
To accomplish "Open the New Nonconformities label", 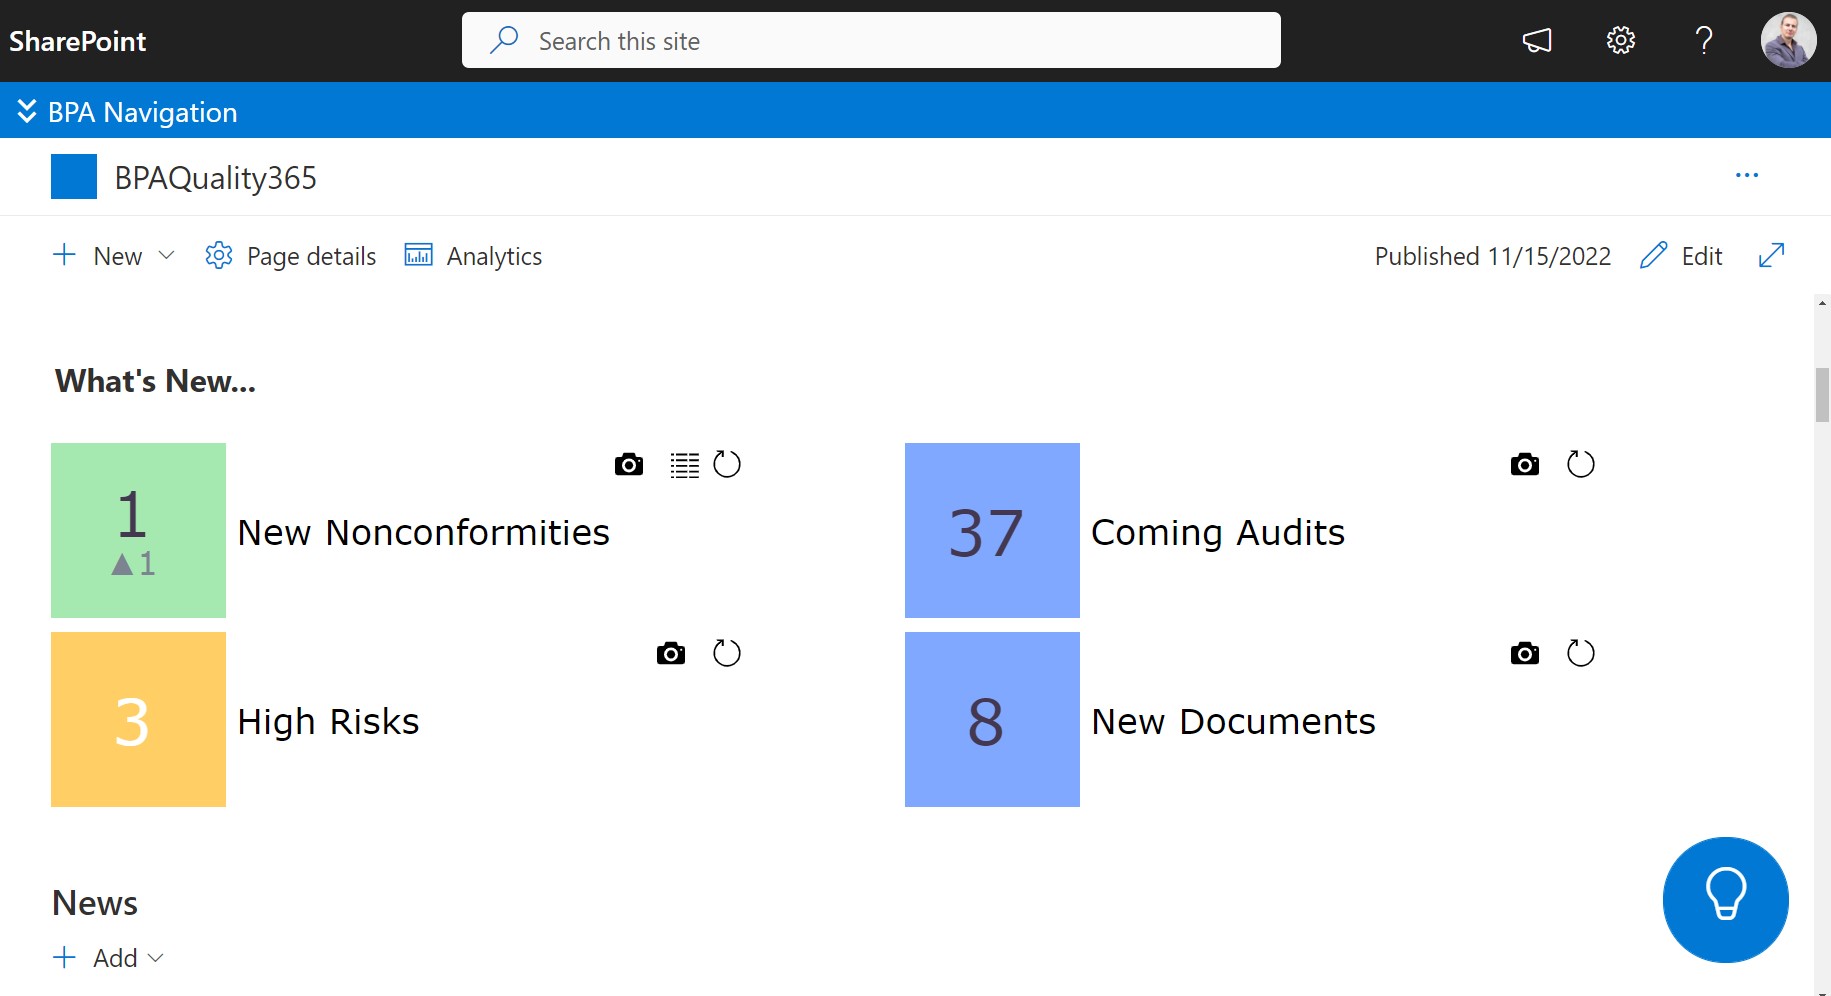I will pyautogui.click(x=424, y=532).
